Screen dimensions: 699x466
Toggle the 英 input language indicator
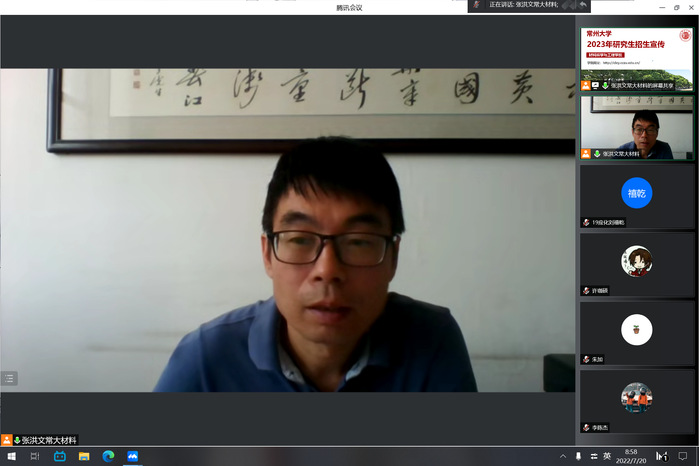607,456
